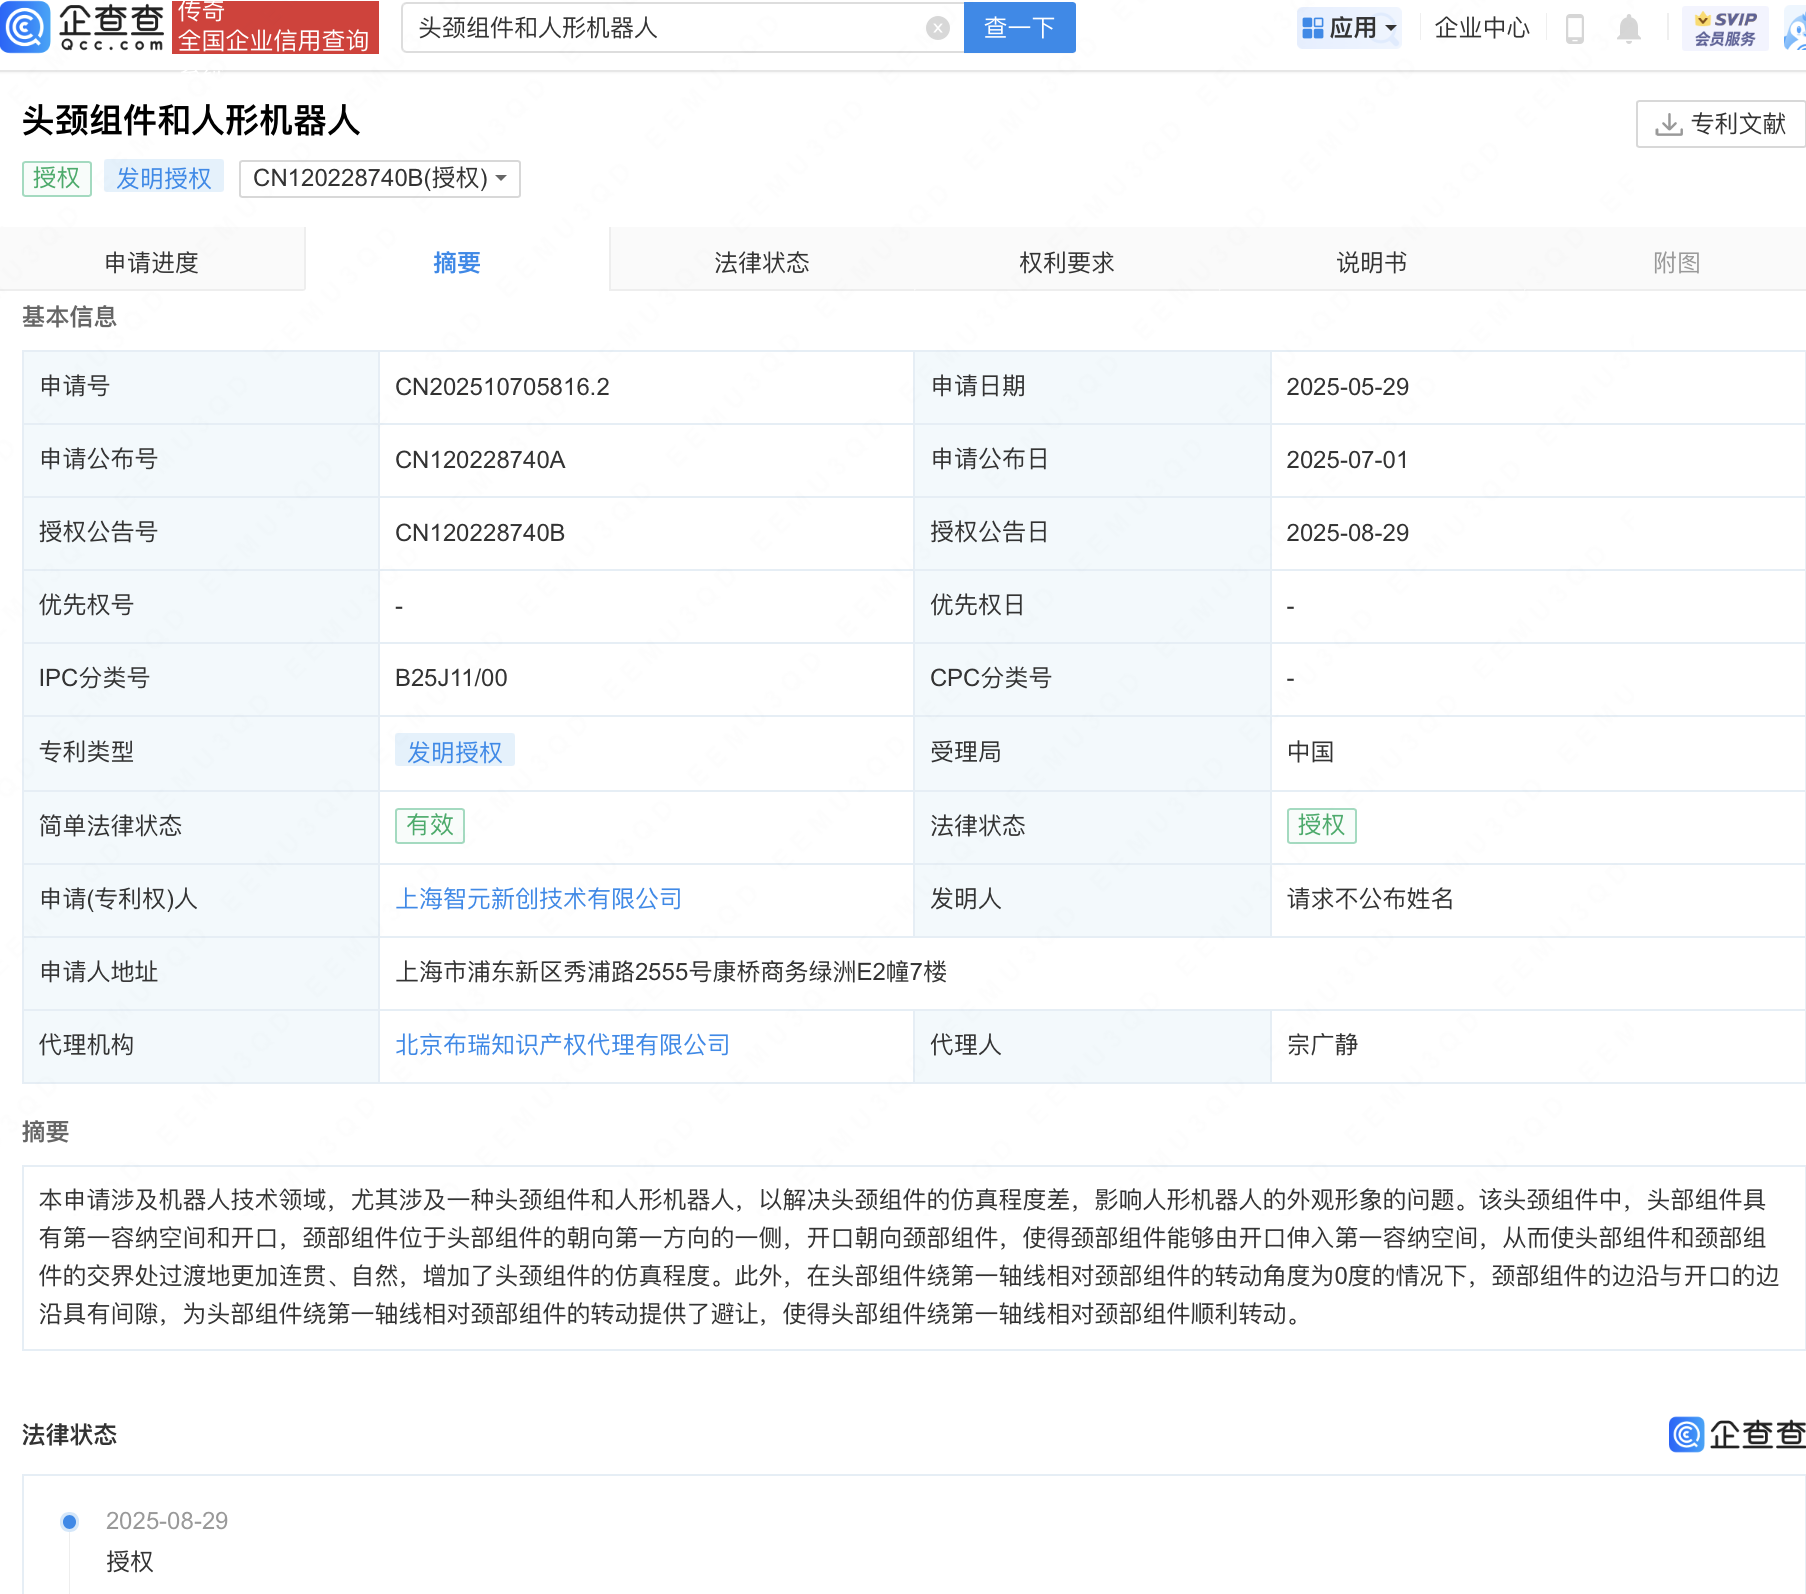Image resolution: width=1806 pixels, height=1594 pixels.
Task: Select IPC classification B25J11/00
Action: tap(451, 678)
